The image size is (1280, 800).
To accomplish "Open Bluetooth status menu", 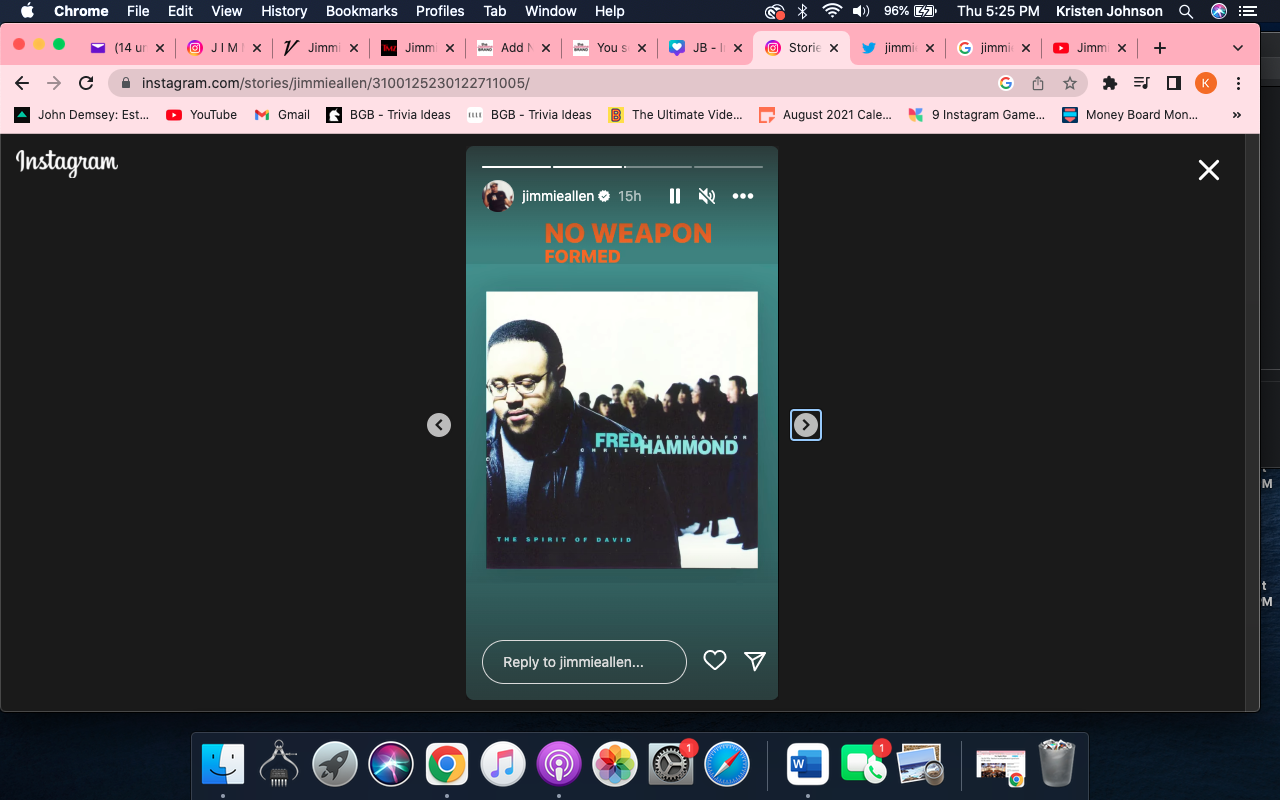I will [803, 11].
